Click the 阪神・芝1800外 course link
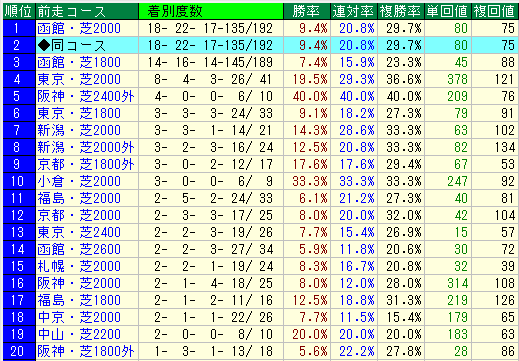This screenshot has height=361, width=519. pos(86,351)
